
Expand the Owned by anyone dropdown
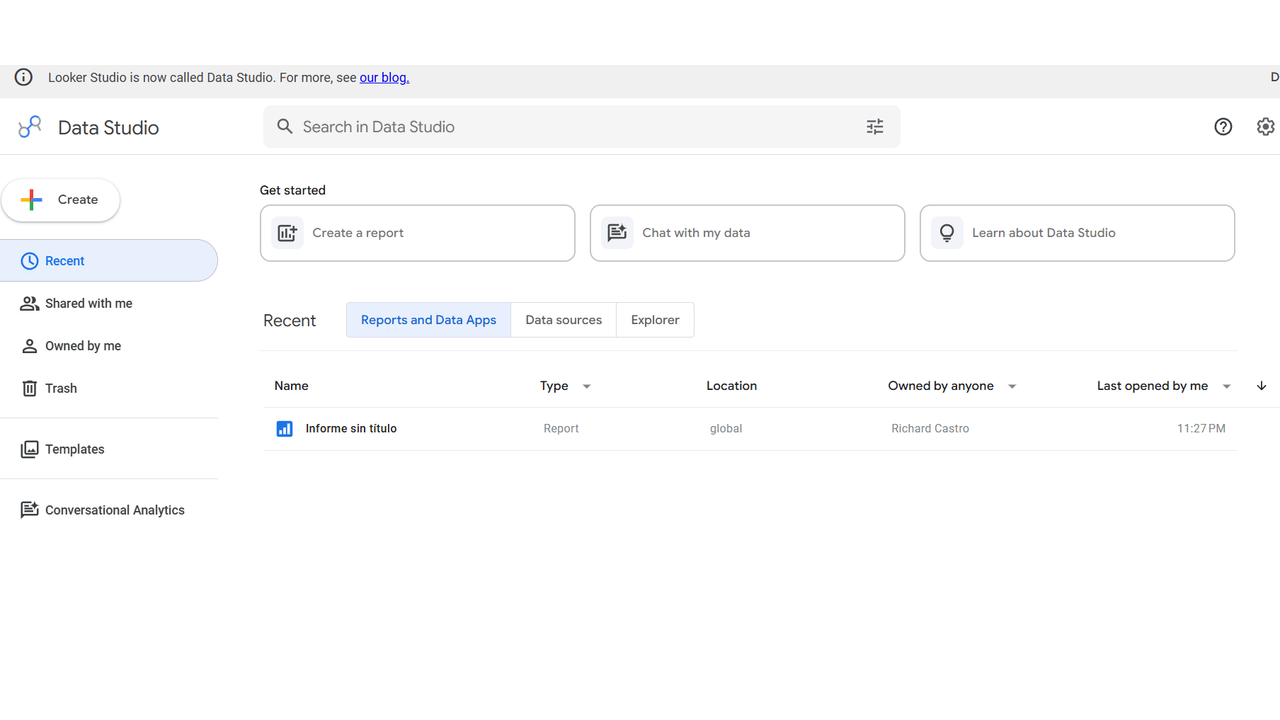[1012, 387]
